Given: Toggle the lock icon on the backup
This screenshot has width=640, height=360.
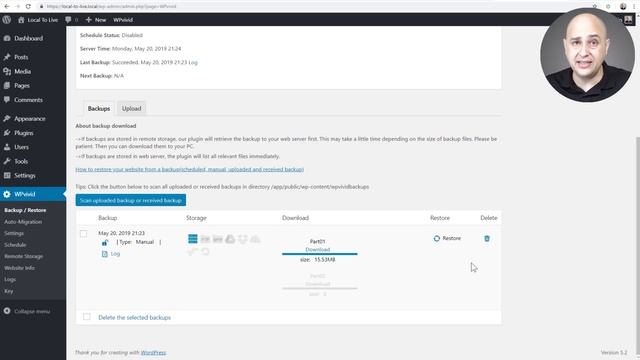Looking at the screenshot, I should [x=105, y=242].
